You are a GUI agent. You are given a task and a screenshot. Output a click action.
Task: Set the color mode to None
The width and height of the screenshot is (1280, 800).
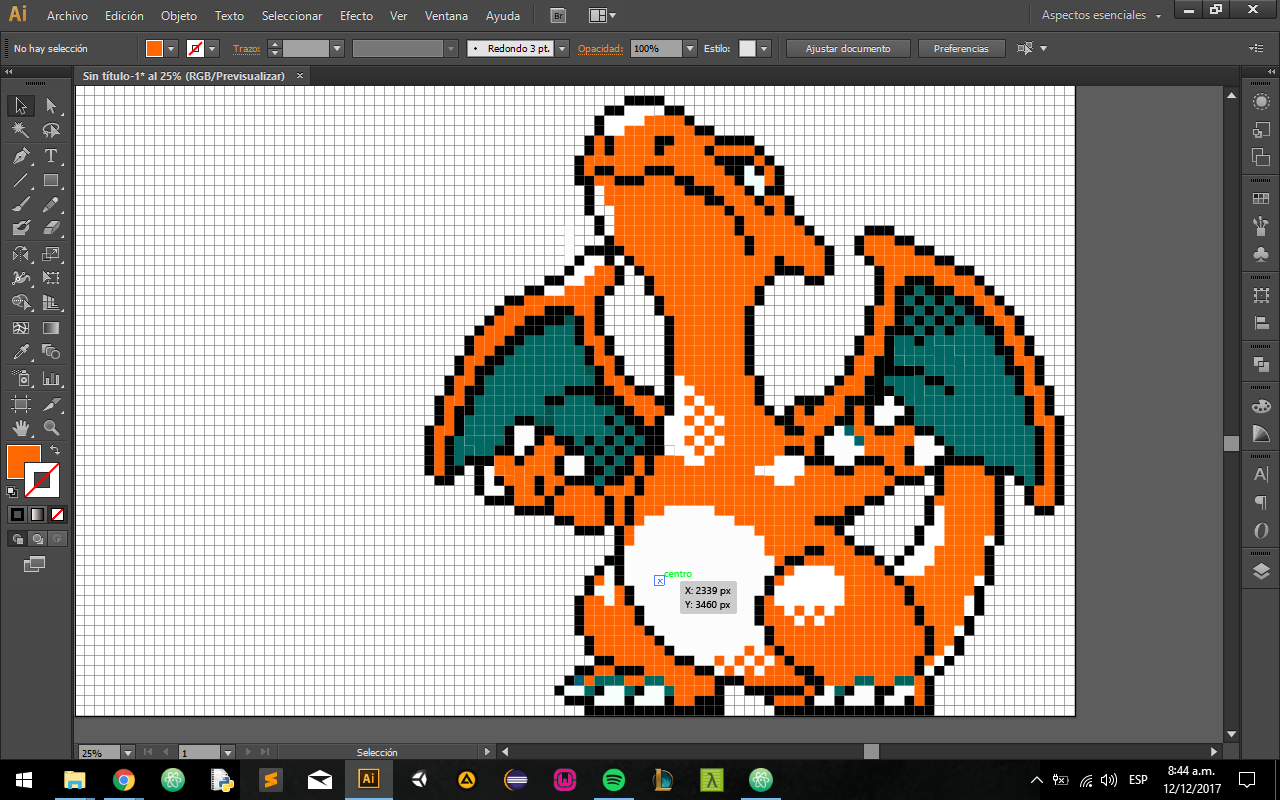[57, 514]
